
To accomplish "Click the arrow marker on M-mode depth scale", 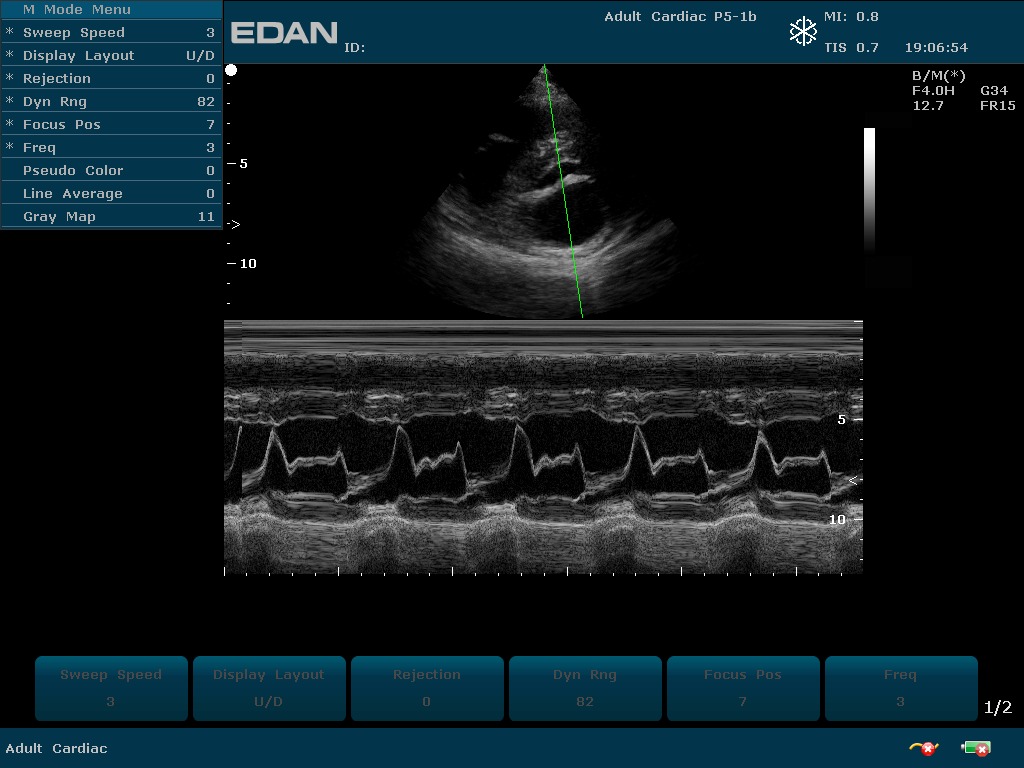I will pyautogui.click(x=853, y=481).
